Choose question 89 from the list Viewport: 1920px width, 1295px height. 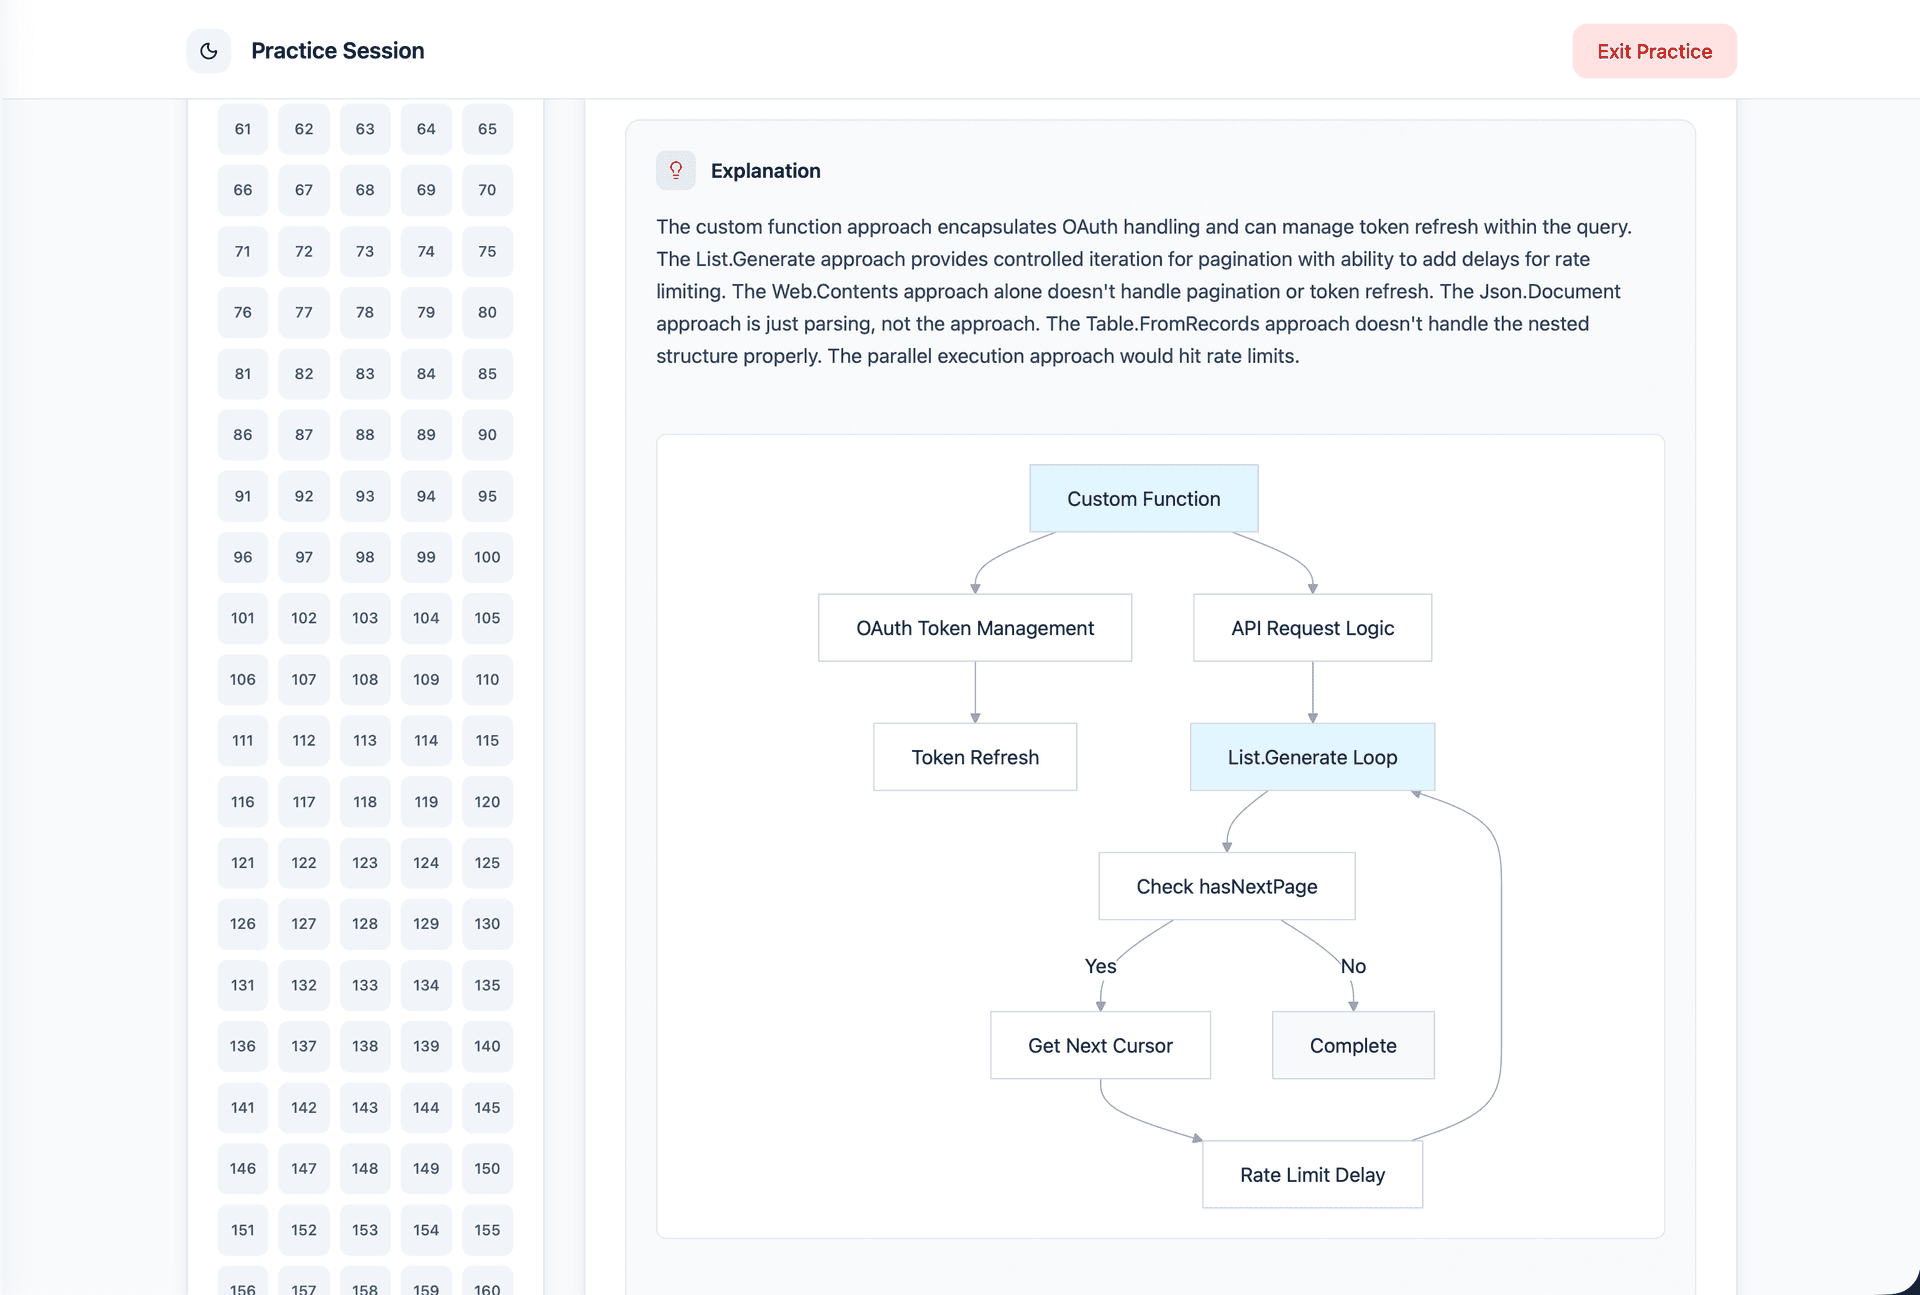click(x=426, y=435)
